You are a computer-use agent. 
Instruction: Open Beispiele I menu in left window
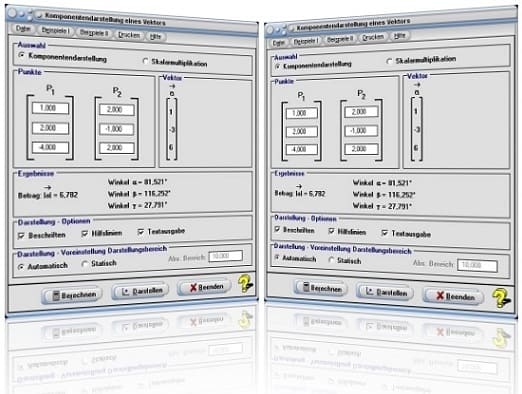(x=55, y=30)
